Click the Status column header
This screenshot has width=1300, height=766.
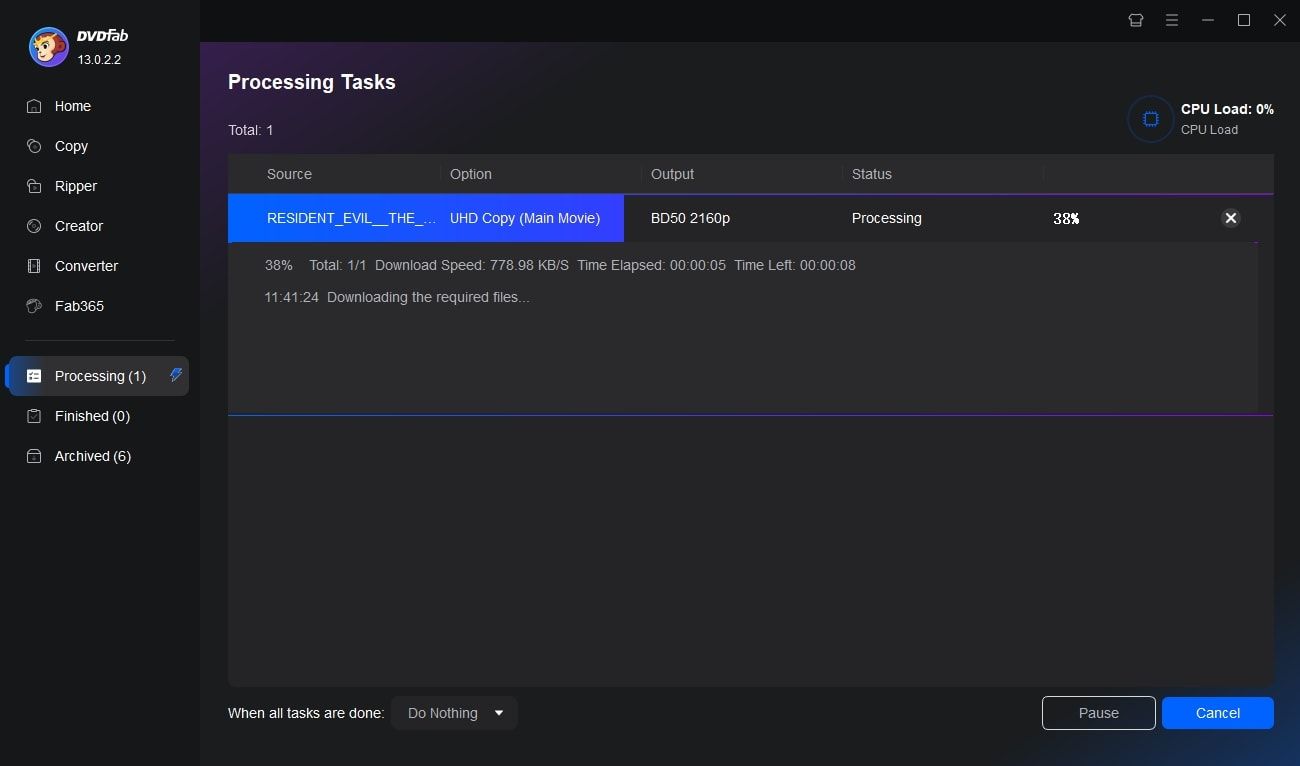pos(871,174)
